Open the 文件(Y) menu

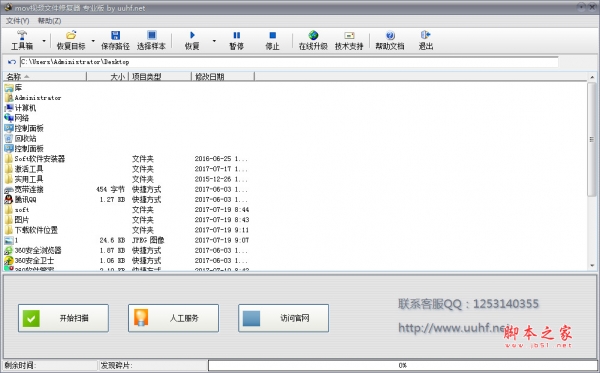[17, 21]
